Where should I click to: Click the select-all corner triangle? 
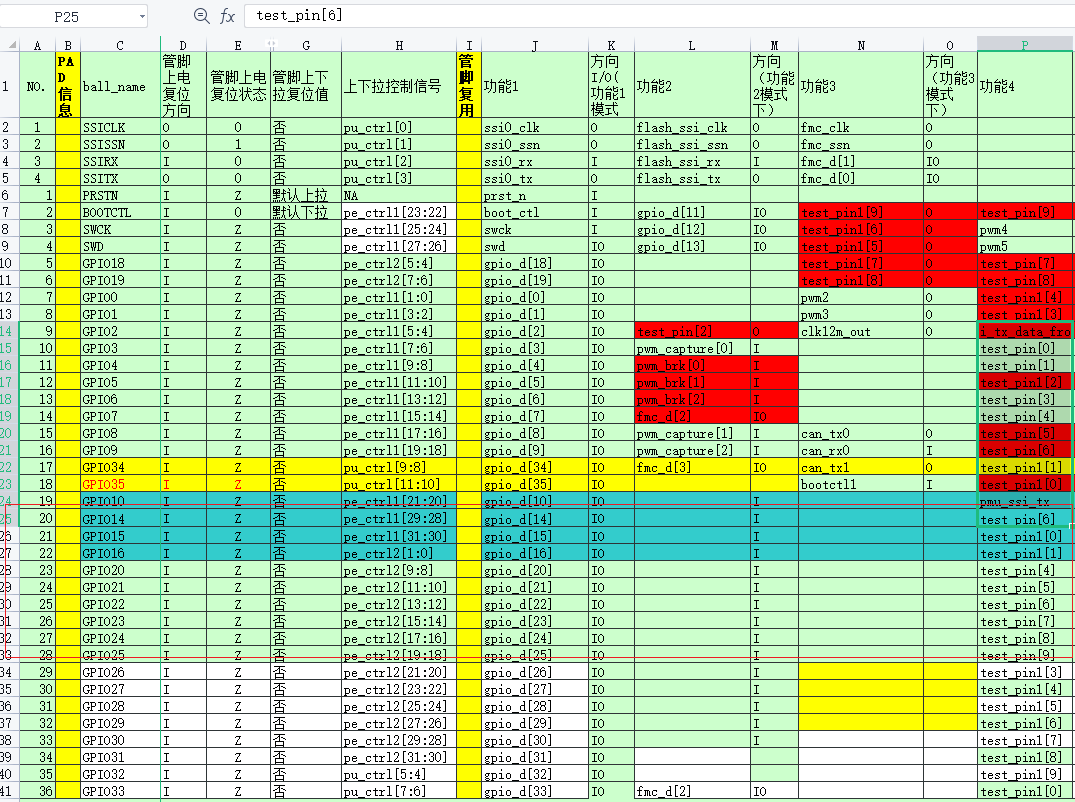(12, 45)
